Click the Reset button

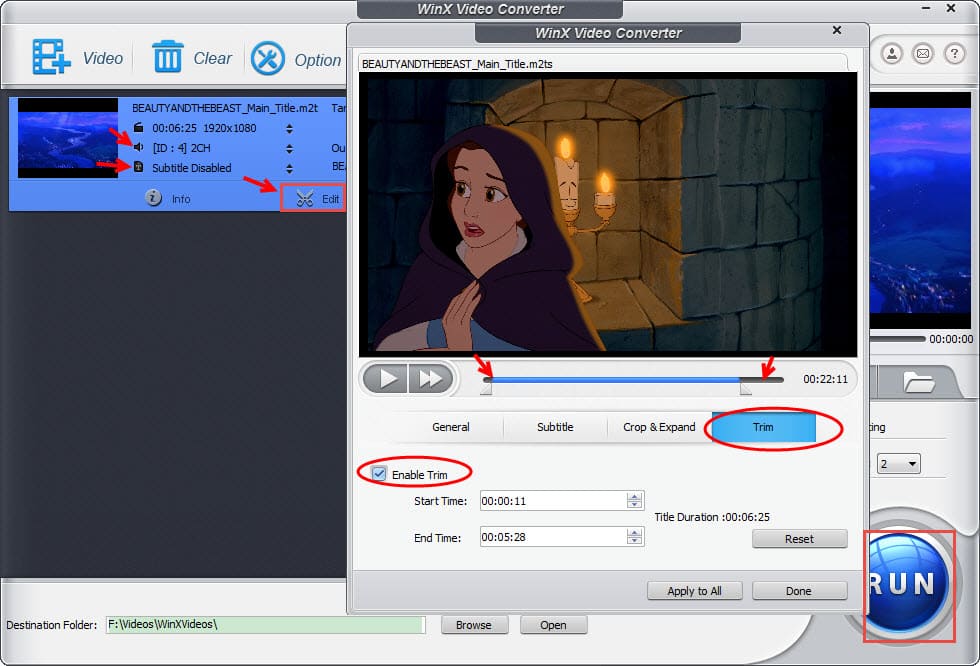799,539
